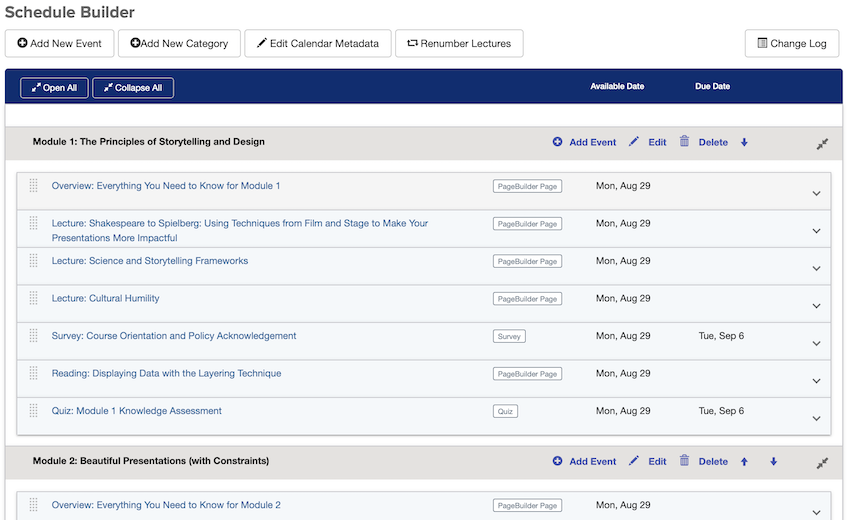
Task: Edit Module 2 via the Edit link
Action: tap(657, 461)
